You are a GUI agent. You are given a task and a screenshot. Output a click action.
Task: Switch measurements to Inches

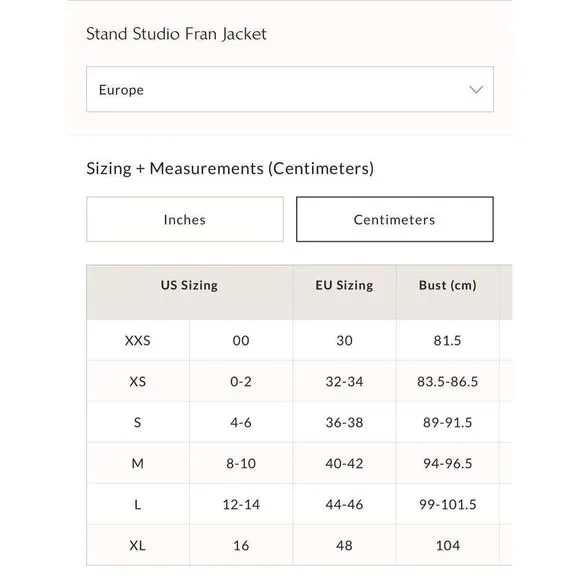[185, 219]
